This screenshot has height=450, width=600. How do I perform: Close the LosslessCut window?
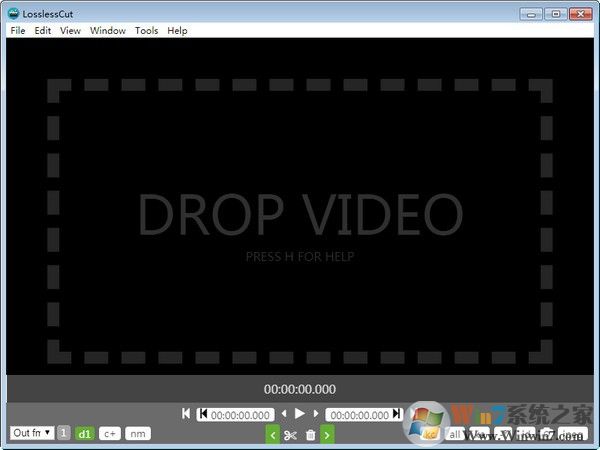click(x=580, y=14)
